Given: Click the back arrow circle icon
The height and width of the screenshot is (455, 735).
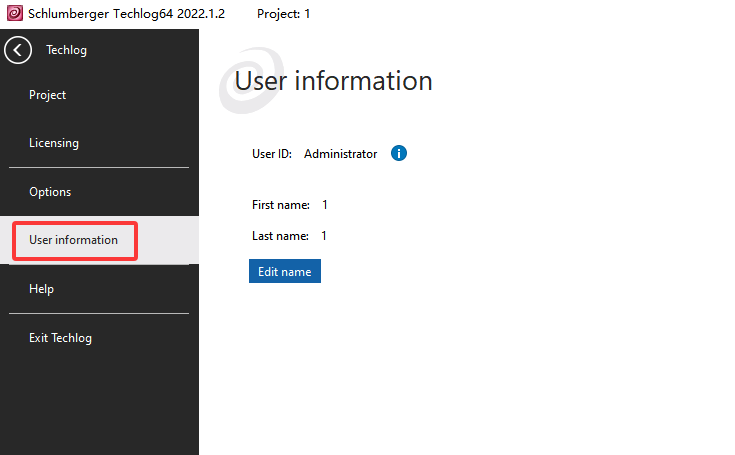Looking at the screenshot, I should tap(18, 50).
